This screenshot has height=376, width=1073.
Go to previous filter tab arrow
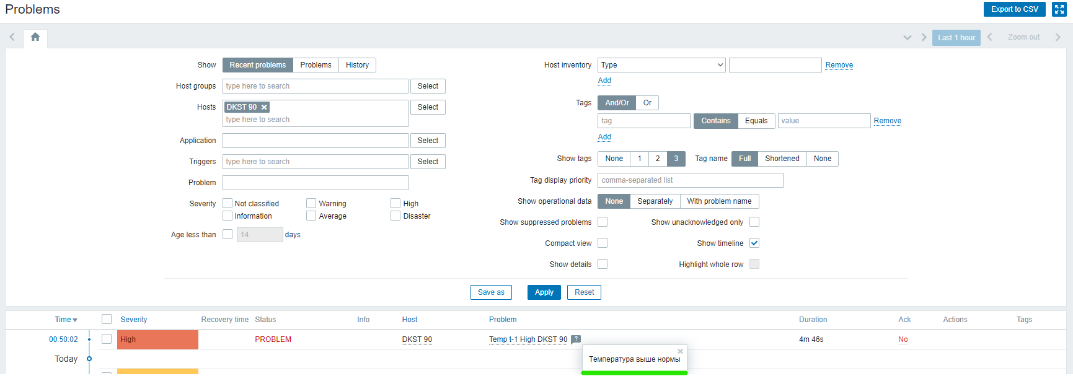pyautogui.click(x=12, y=38)
